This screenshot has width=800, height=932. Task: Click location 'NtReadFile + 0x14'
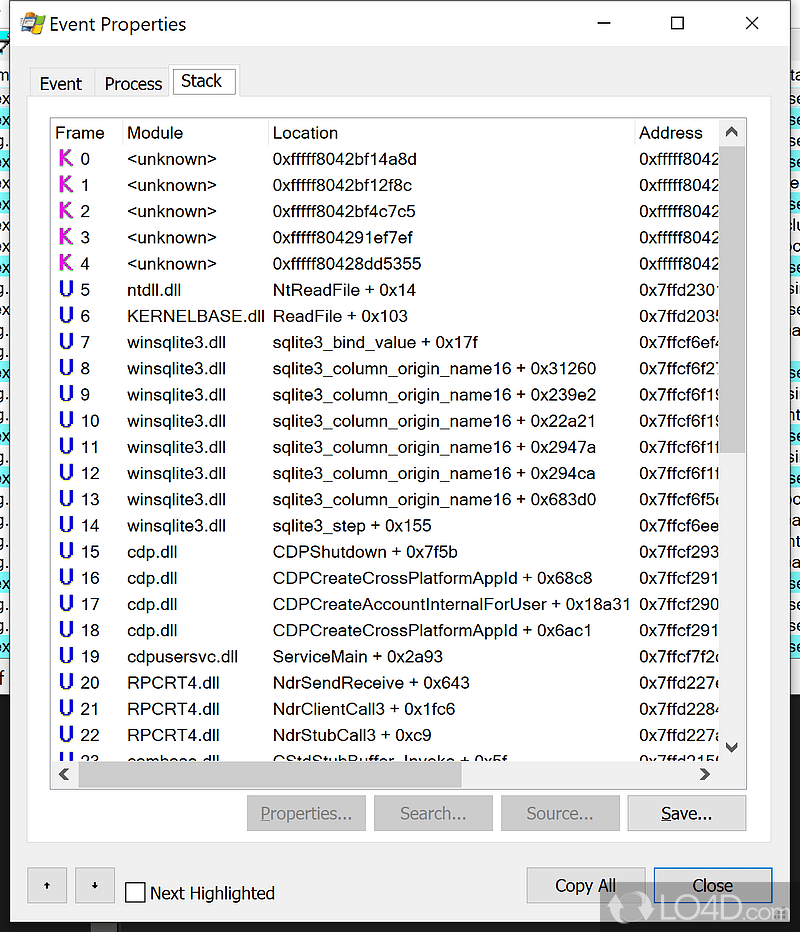coord(344,290)
